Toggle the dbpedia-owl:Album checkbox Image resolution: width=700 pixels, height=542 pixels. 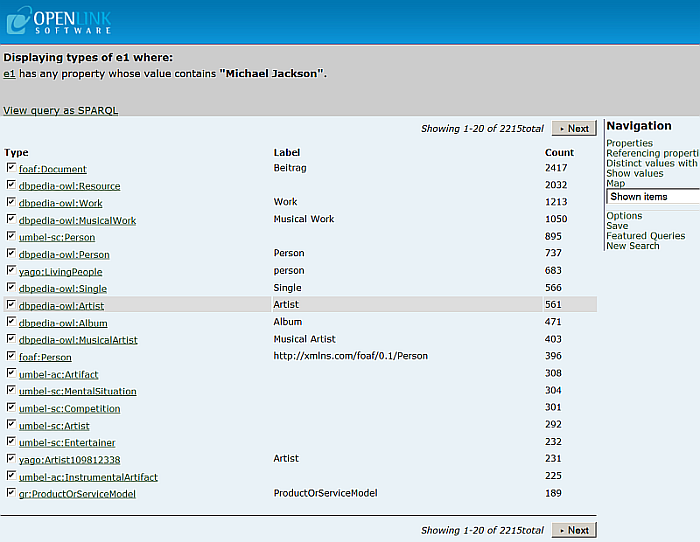11,321
